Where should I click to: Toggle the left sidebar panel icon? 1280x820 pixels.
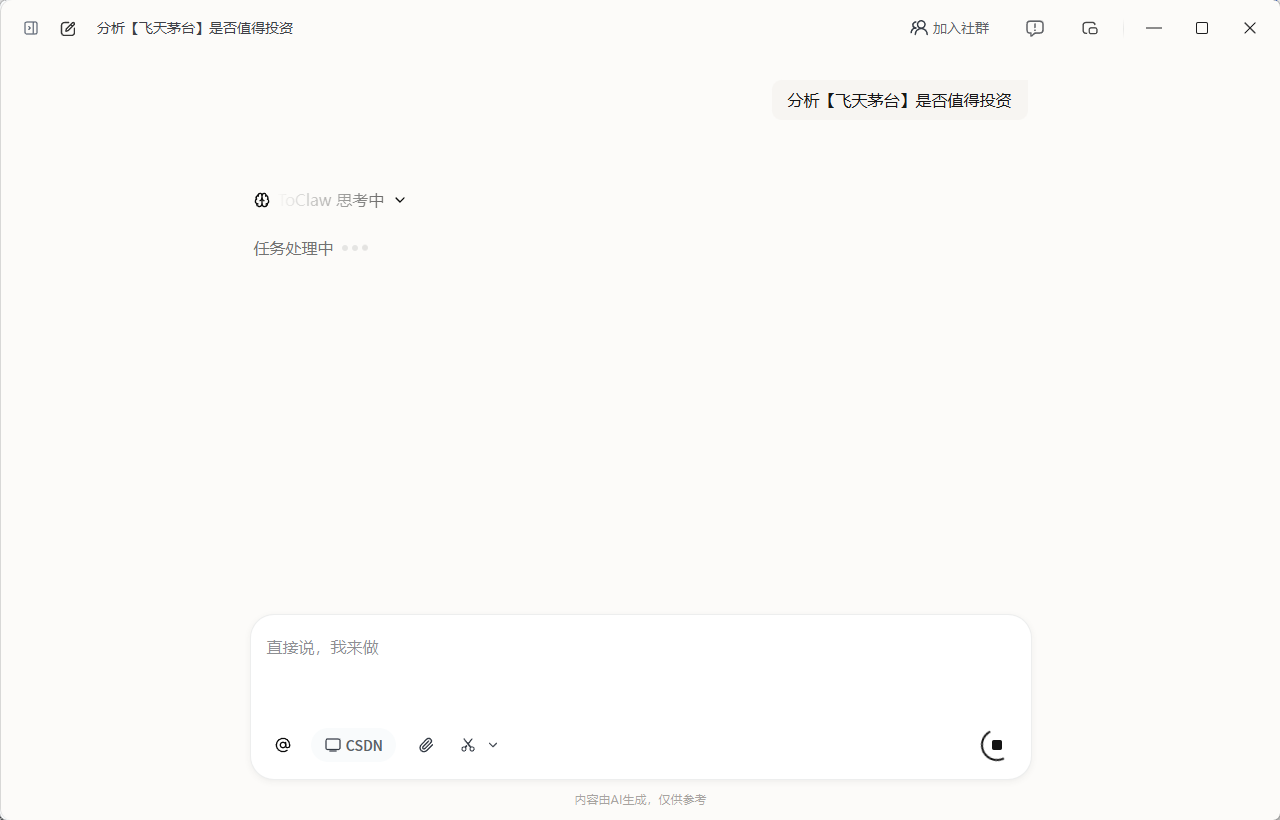31,28
